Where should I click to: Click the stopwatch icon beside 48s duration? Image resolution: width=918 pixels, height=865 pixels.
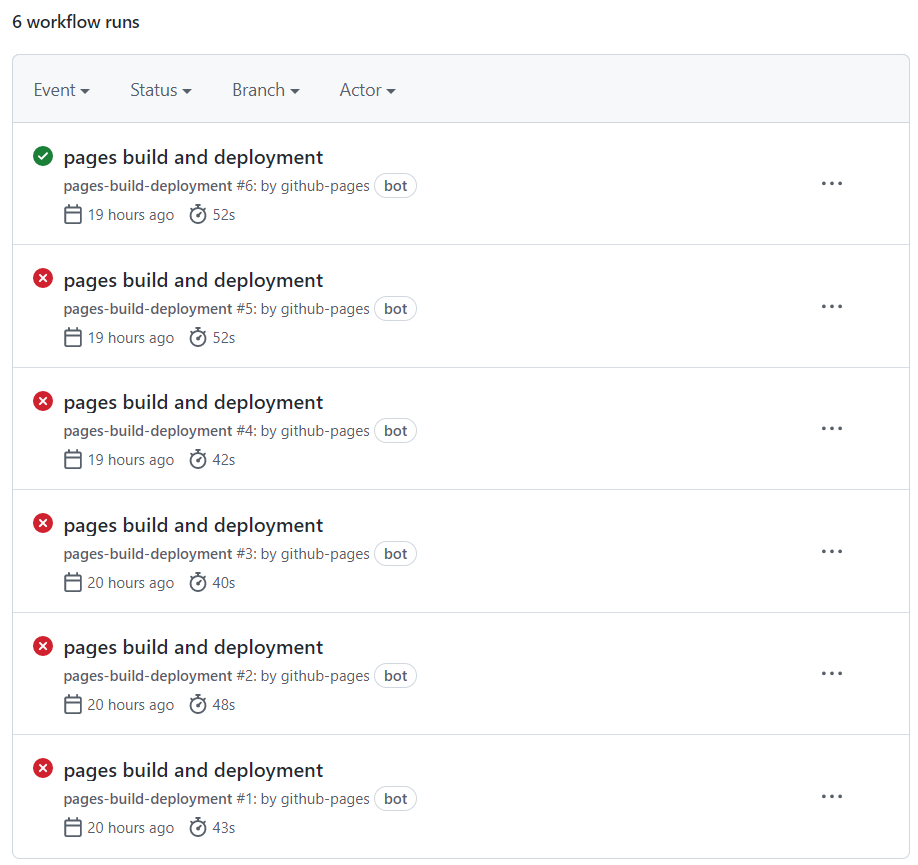click(198, 704)
